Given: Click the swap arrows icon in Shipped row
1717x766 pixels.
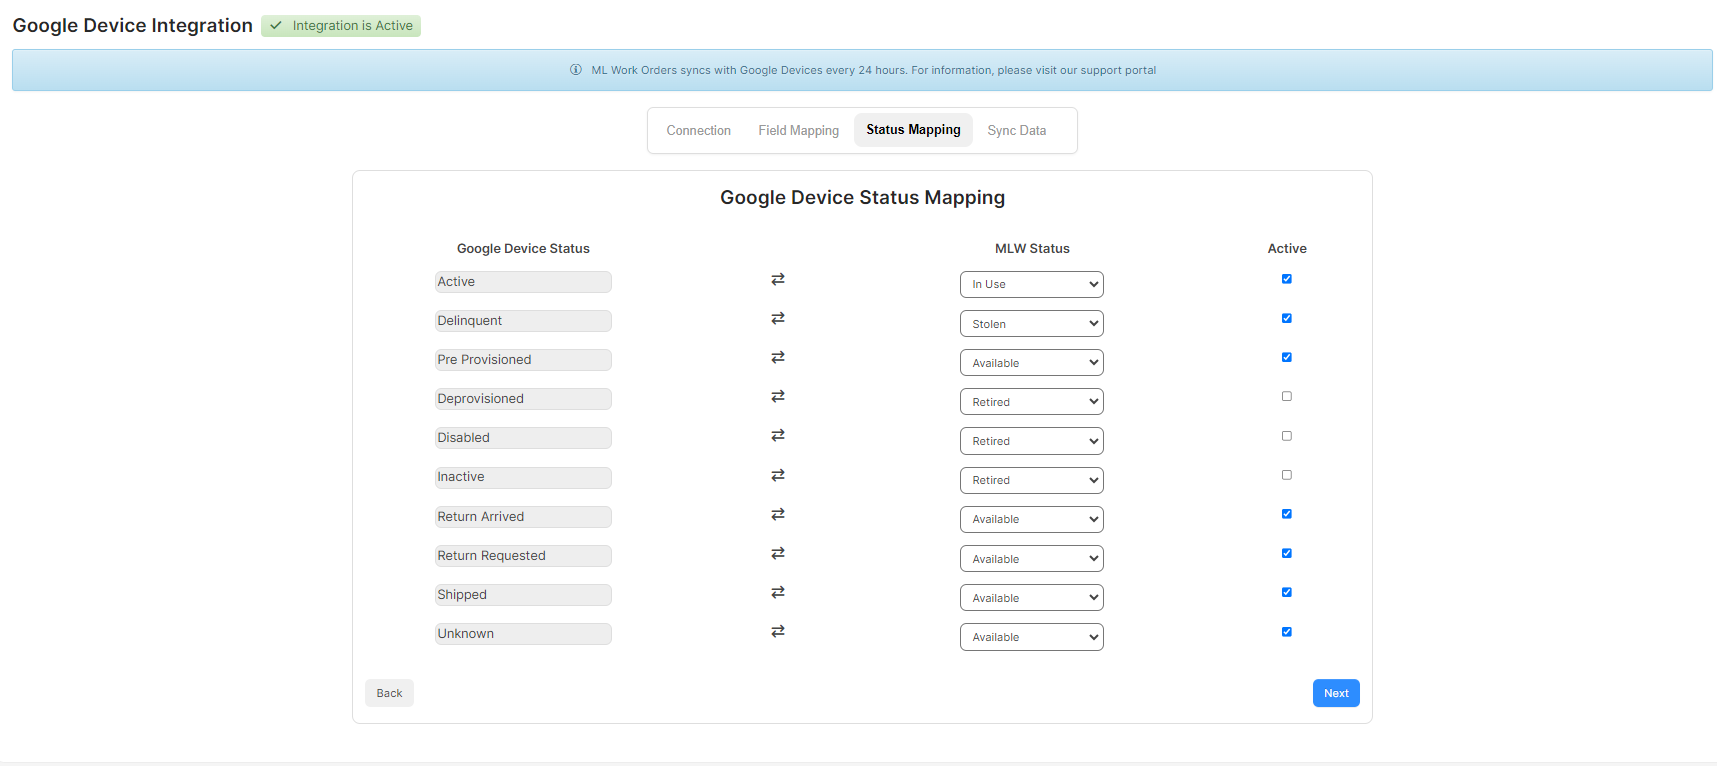Looking at the screenshot, I should tap(777, 593).
